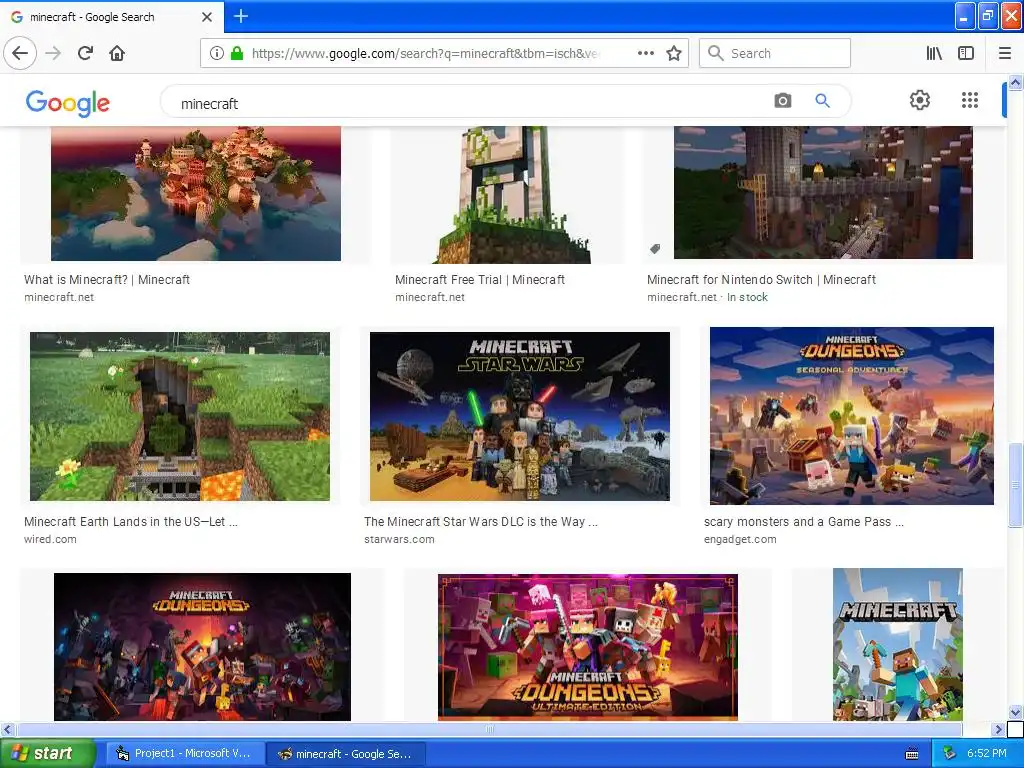The height and width of the screenshot is (768, 1024).
Task: Open the What is Minecraft? thumbnail
Action: click(196, 193)
